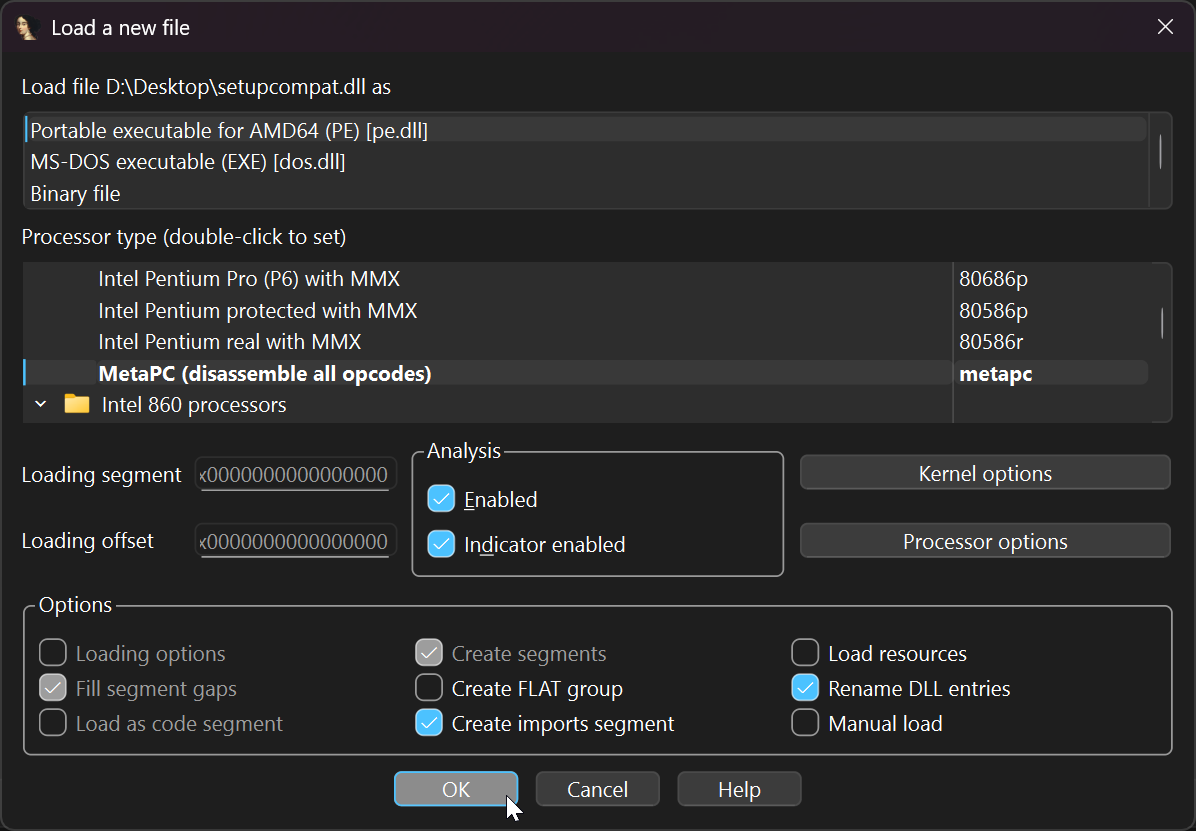Enable Manual load option
The height and width of the screenshot is (831, 1196).
click(x=805, y=723)
